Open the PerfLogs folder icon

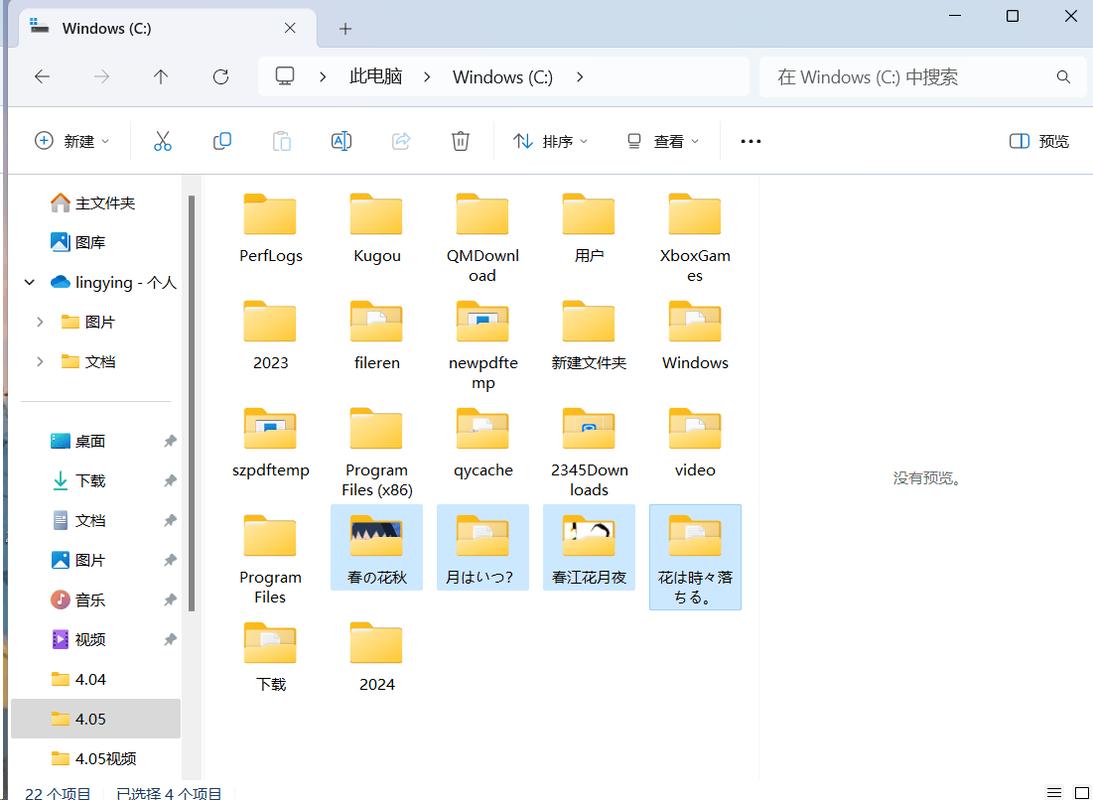270,215
